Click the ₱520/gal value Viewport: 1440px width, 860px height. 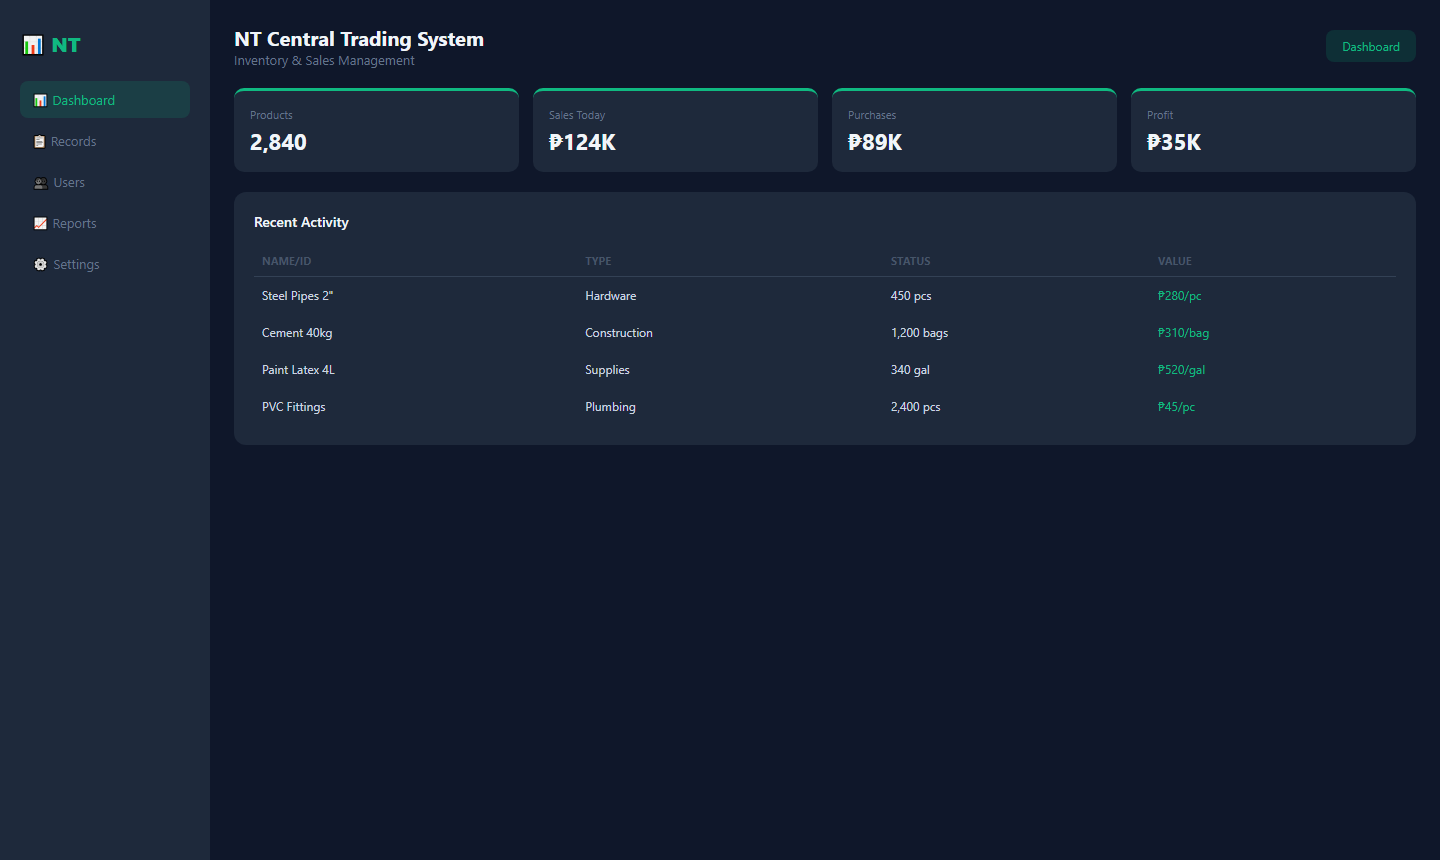pyautogui.click(x=1182, y=370)
